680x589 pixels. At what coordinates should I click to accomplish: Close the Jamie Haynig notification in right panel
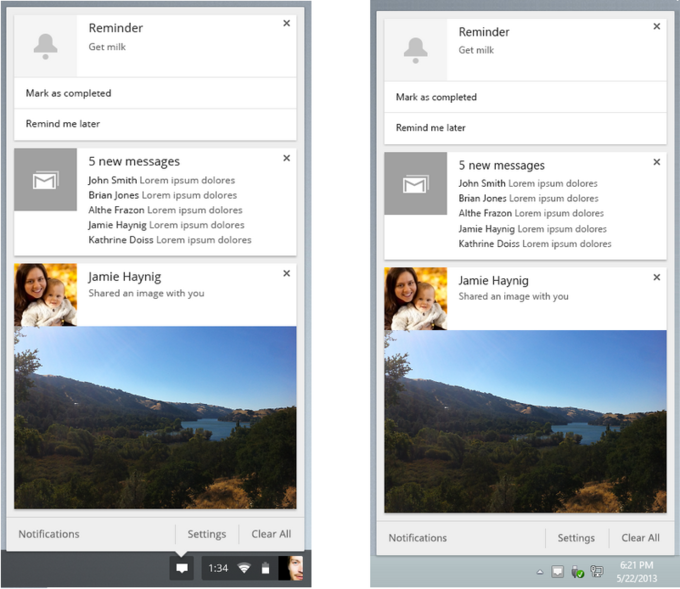(x=657, y=277)
